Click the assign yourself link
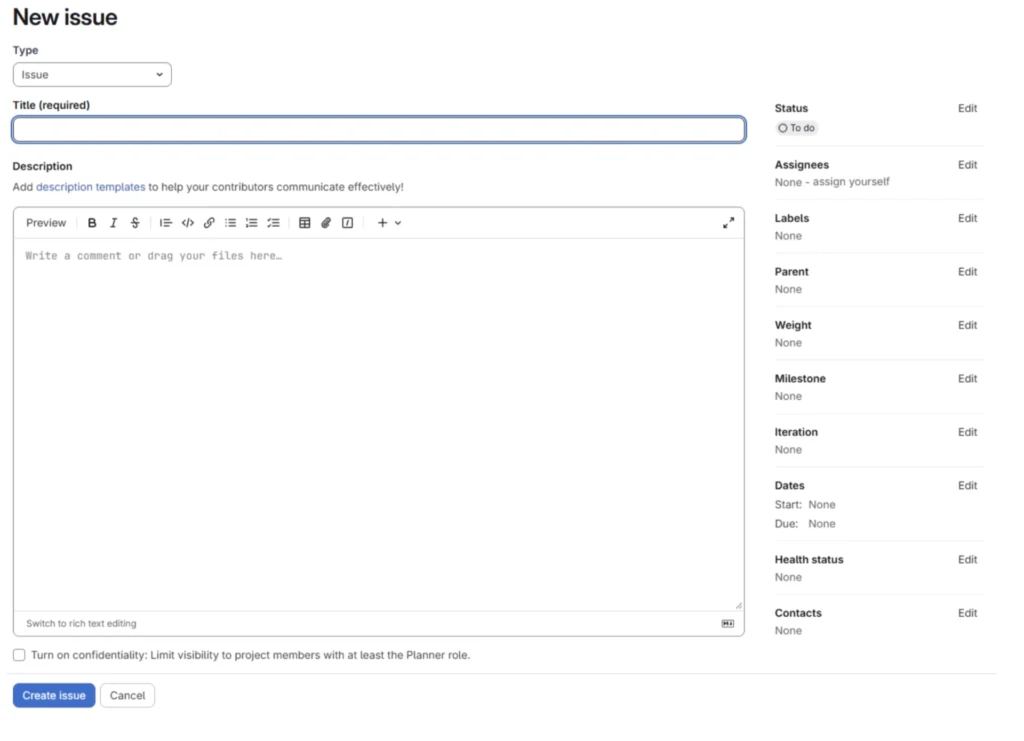 851,182
